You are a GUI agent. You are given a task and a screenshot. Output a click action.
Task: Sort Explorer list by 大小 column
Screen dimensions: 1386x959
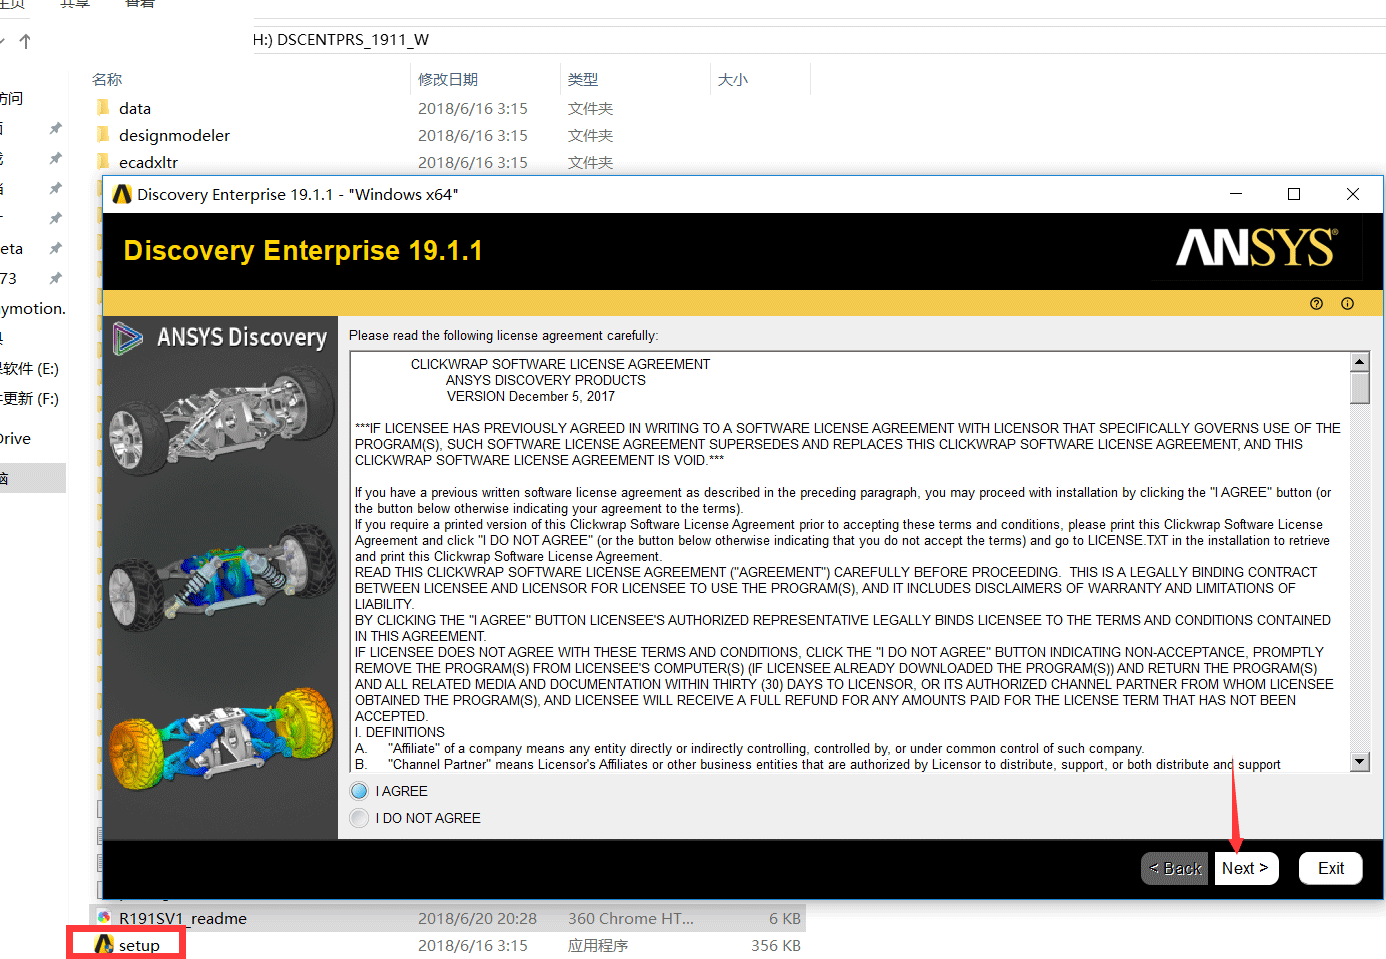(733, 79)
